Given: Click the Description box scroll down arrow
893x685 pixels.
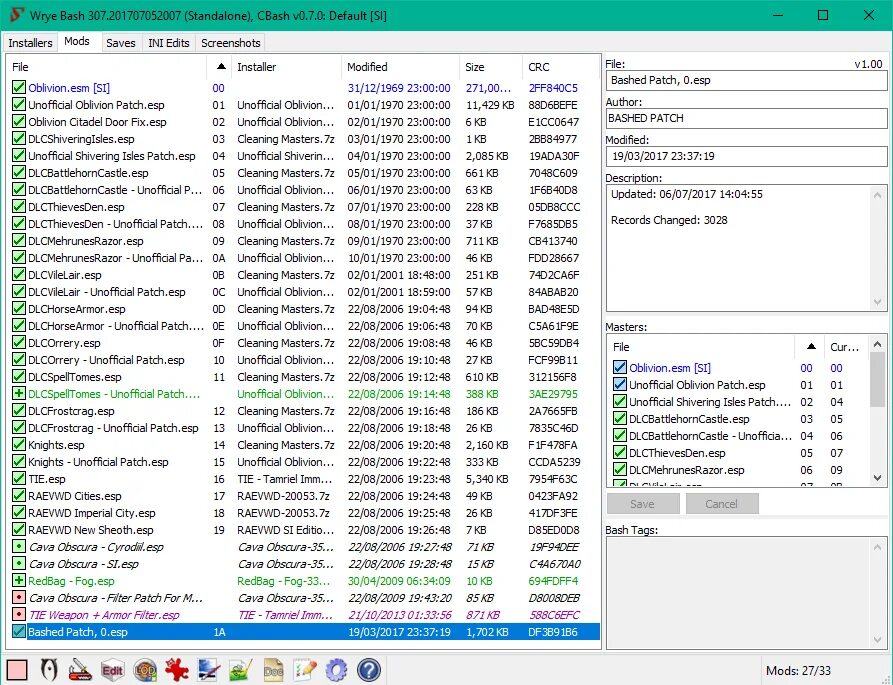Looking at the screenshot, I should click(x=878, y=302).
